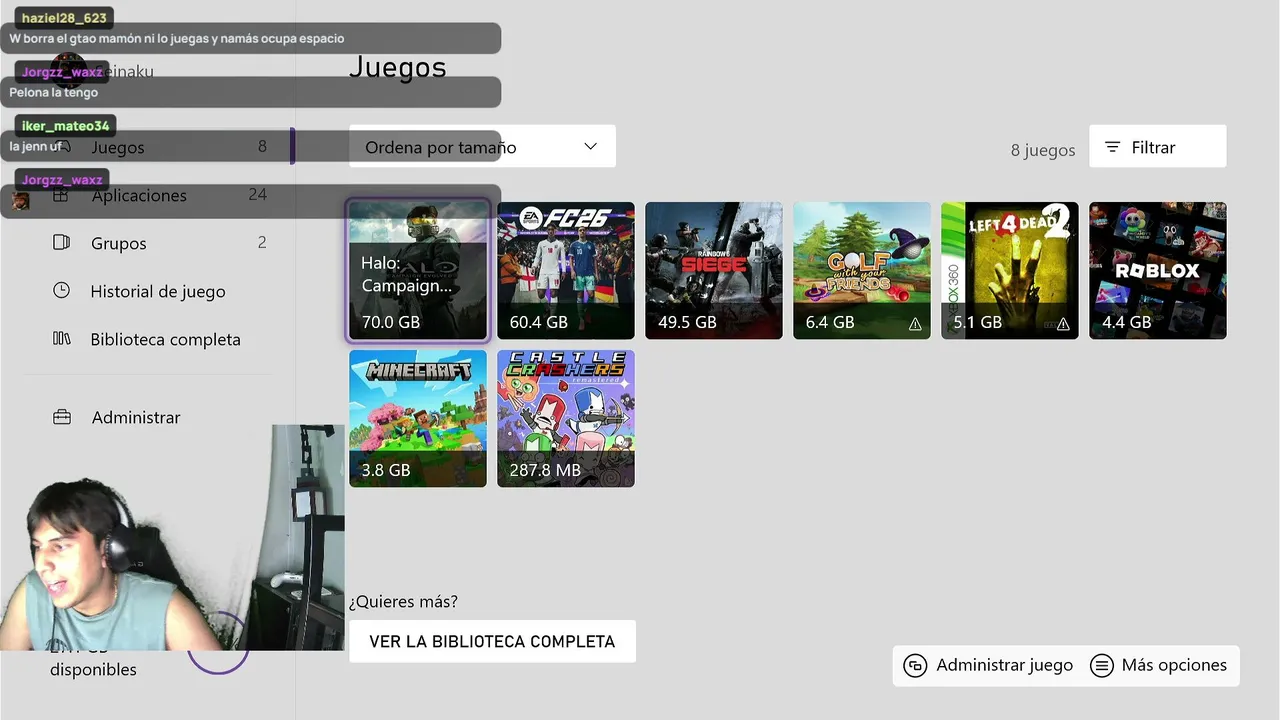Click the filter lines icon
Viewport: 1280px width, 720px height.
click(x=1112, y=147)
